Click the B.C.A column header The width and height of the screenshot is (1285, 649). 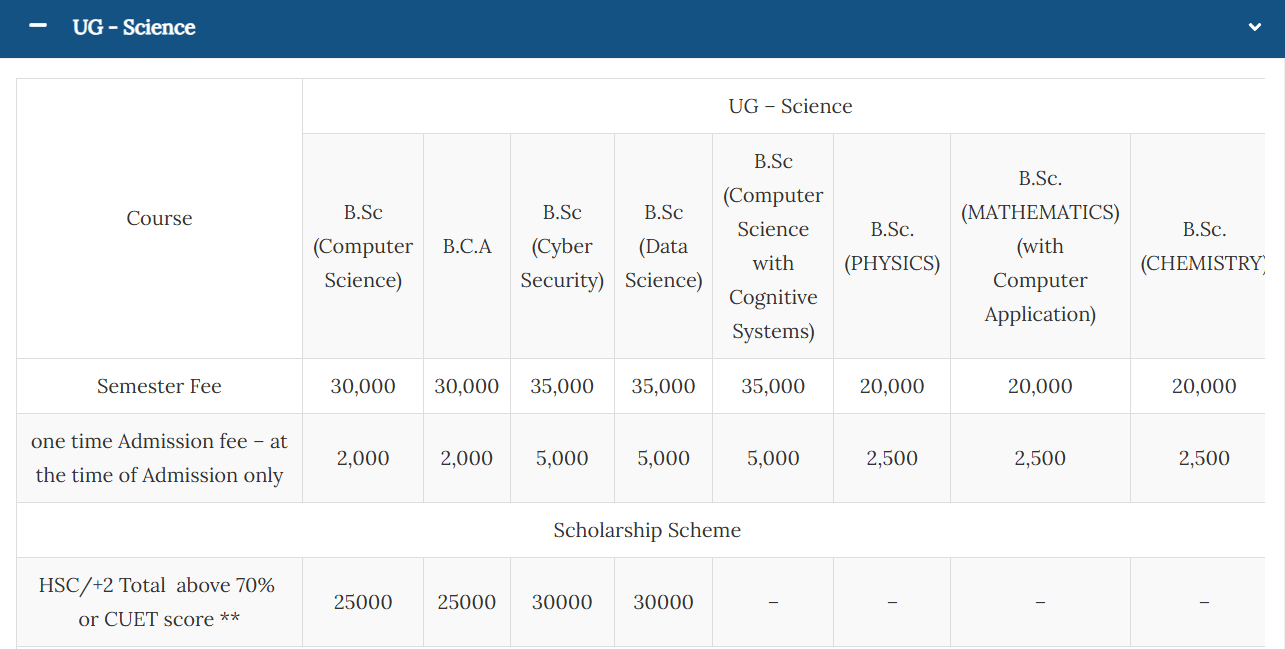pos(467,246)
